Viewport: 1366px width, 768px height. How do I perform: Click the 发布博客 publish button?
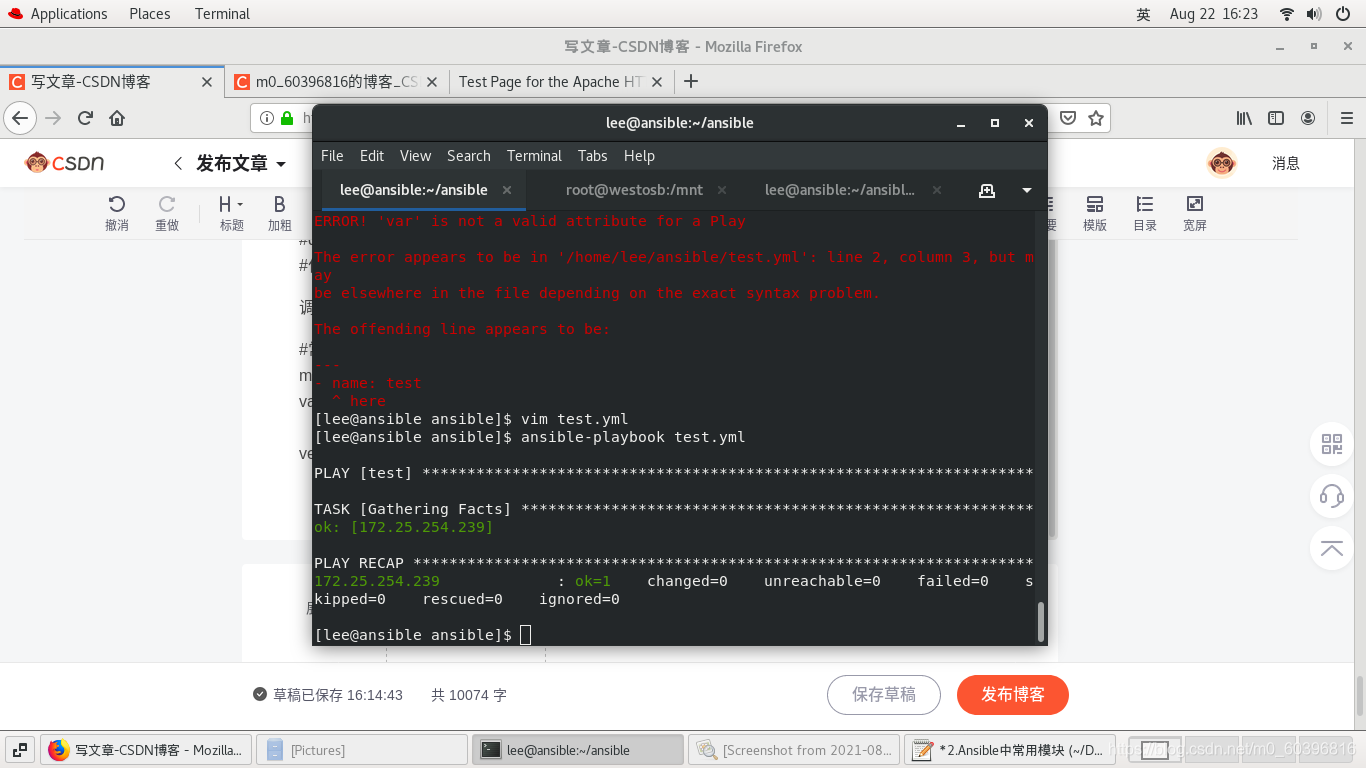pyautogui.click(x=1013, y=695)
